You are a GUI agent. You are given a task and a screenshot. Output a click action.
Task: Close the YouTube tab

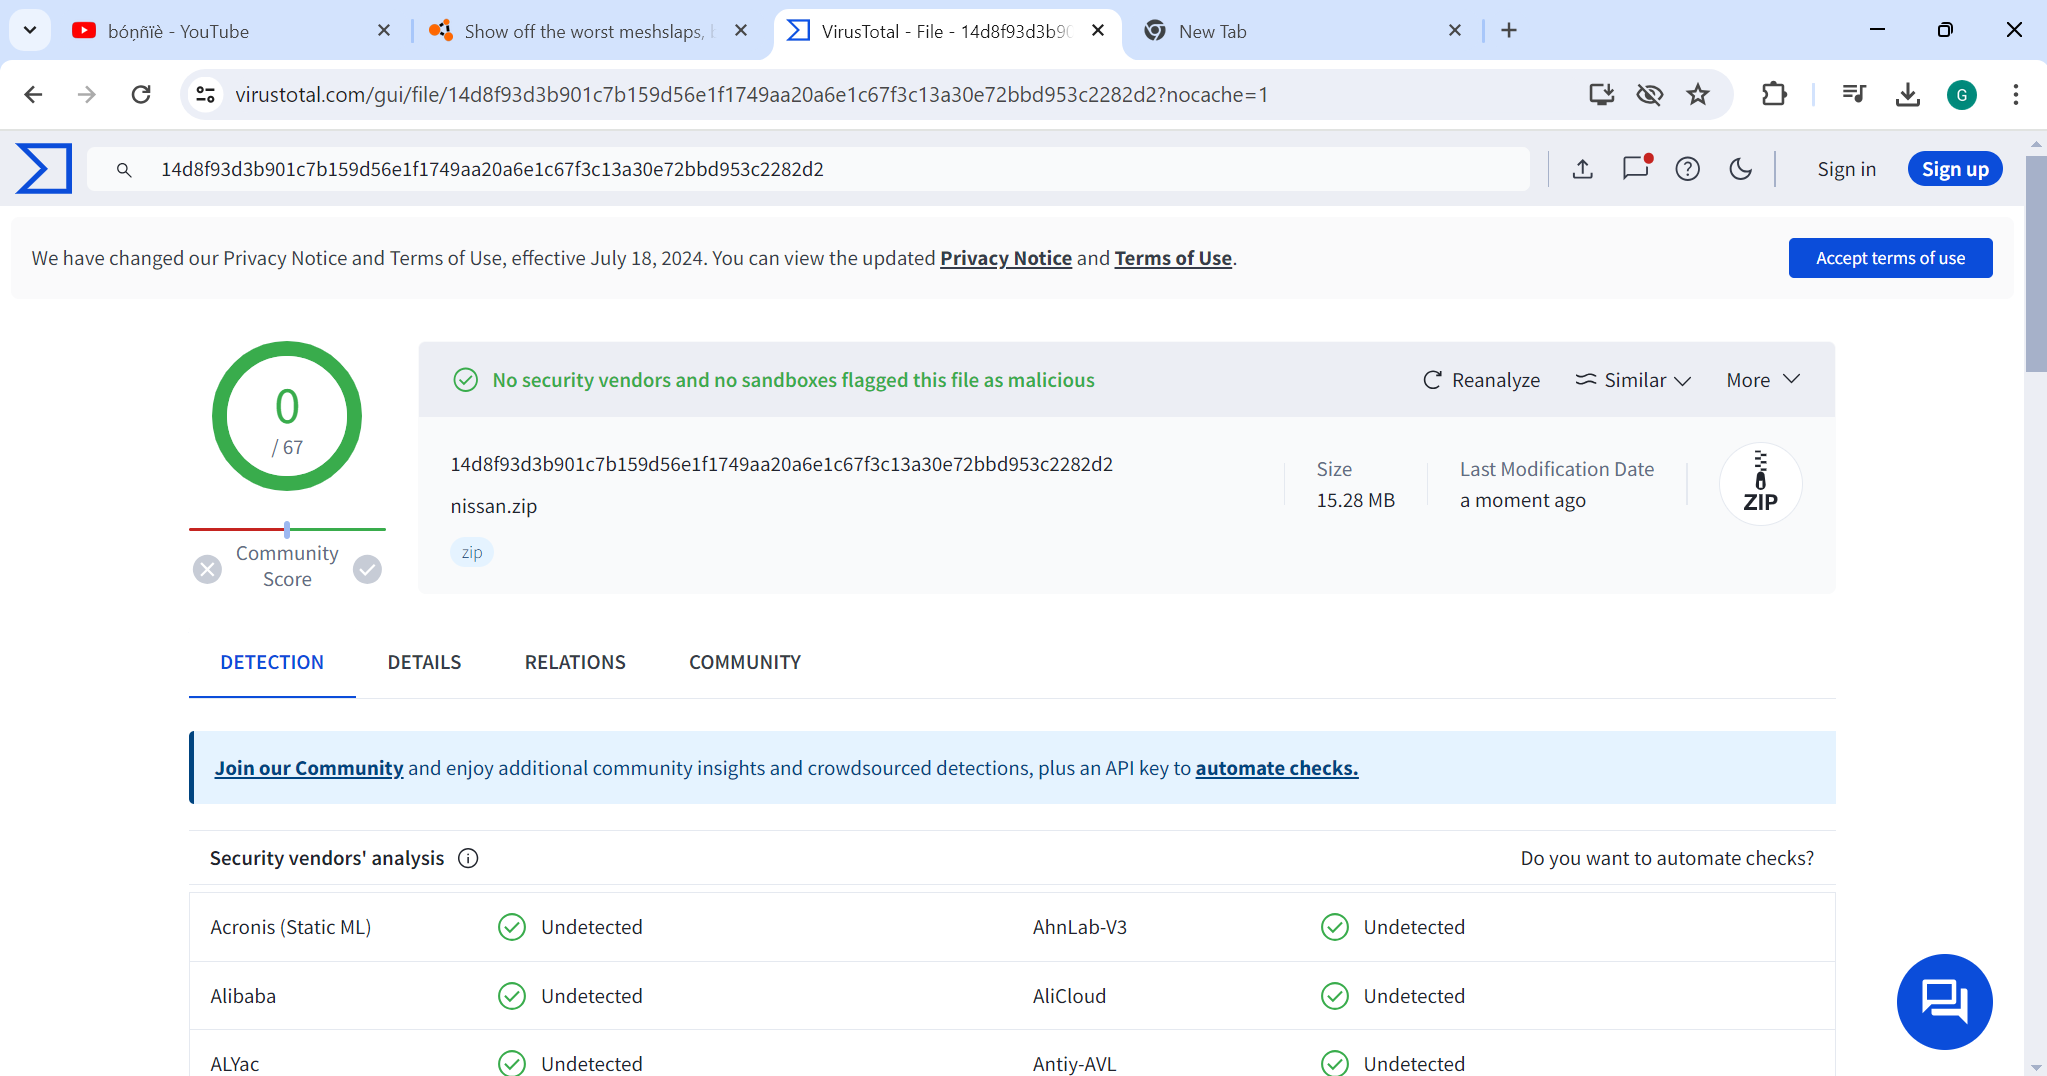pyautogui.click(x=384, y=30)
